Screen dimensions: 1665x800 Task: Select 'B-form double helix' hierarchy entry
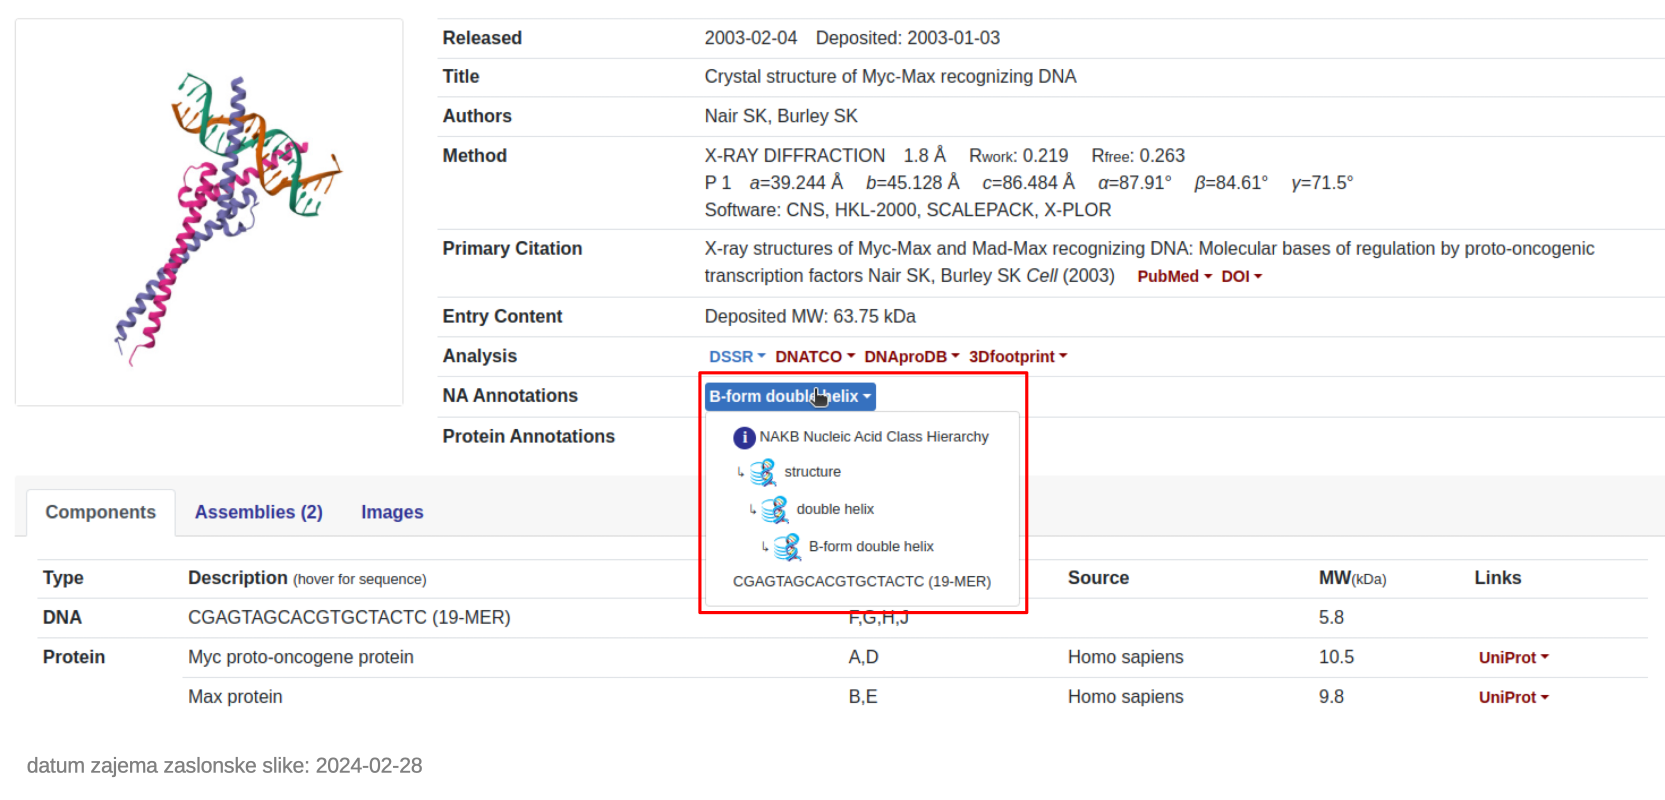click(871, 546)
